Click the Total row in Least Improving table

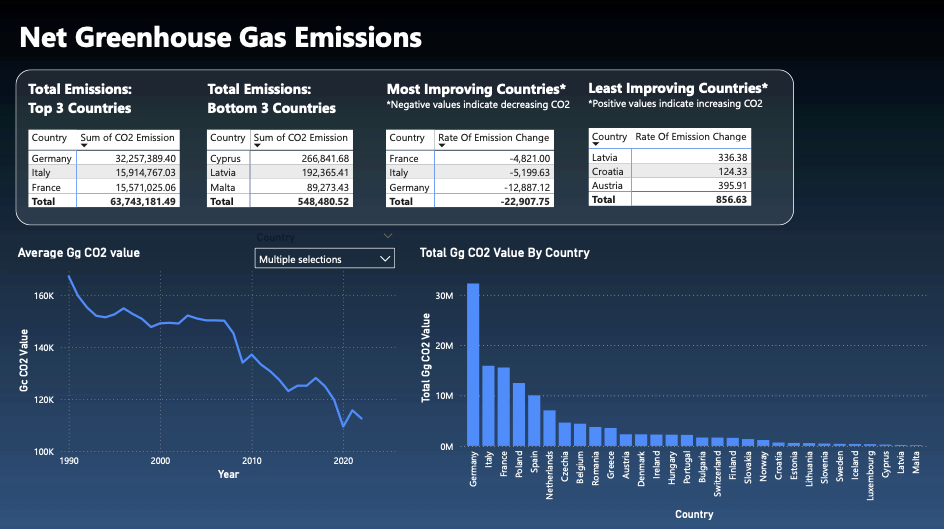(x=669, y=200)
